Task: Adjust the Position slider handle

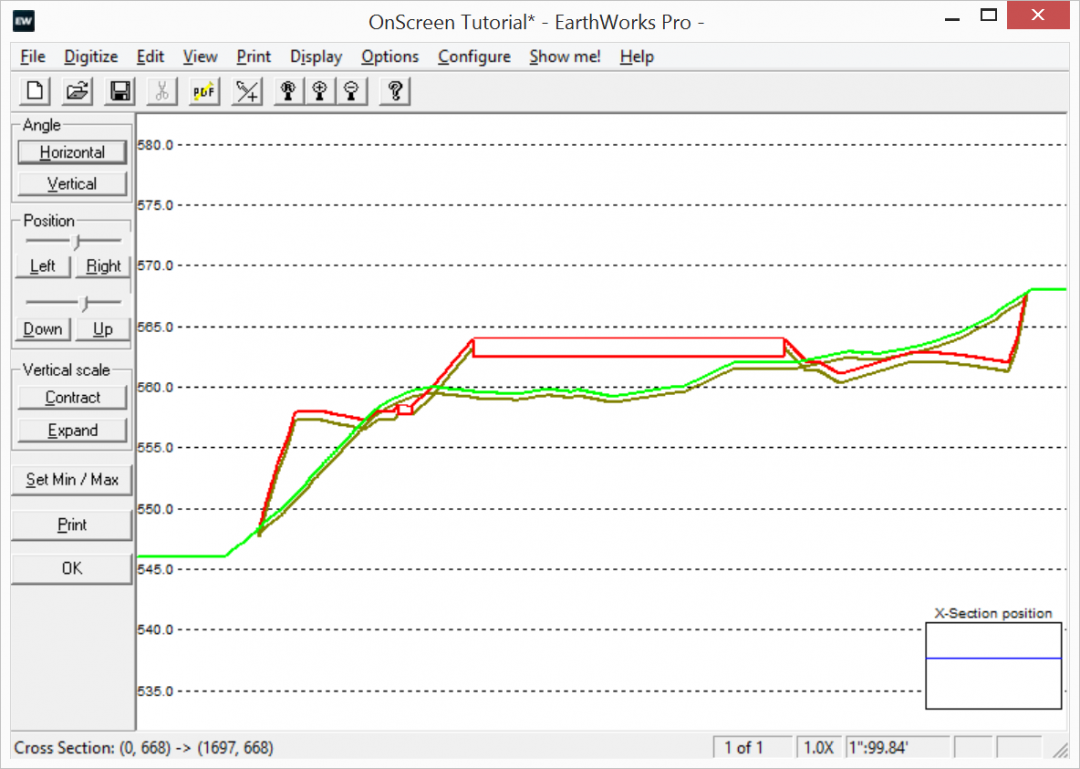Action: tap(77, 240)
